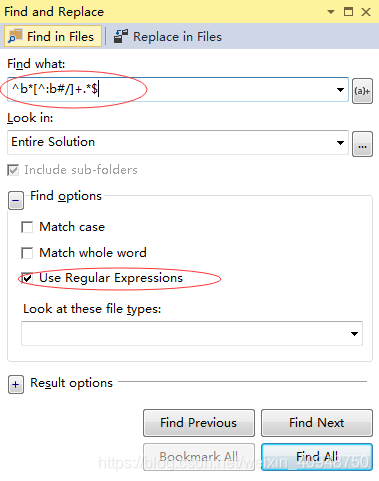Click the Replace in Files icon
Screen dimensions: 379x481
click(121, 36)
